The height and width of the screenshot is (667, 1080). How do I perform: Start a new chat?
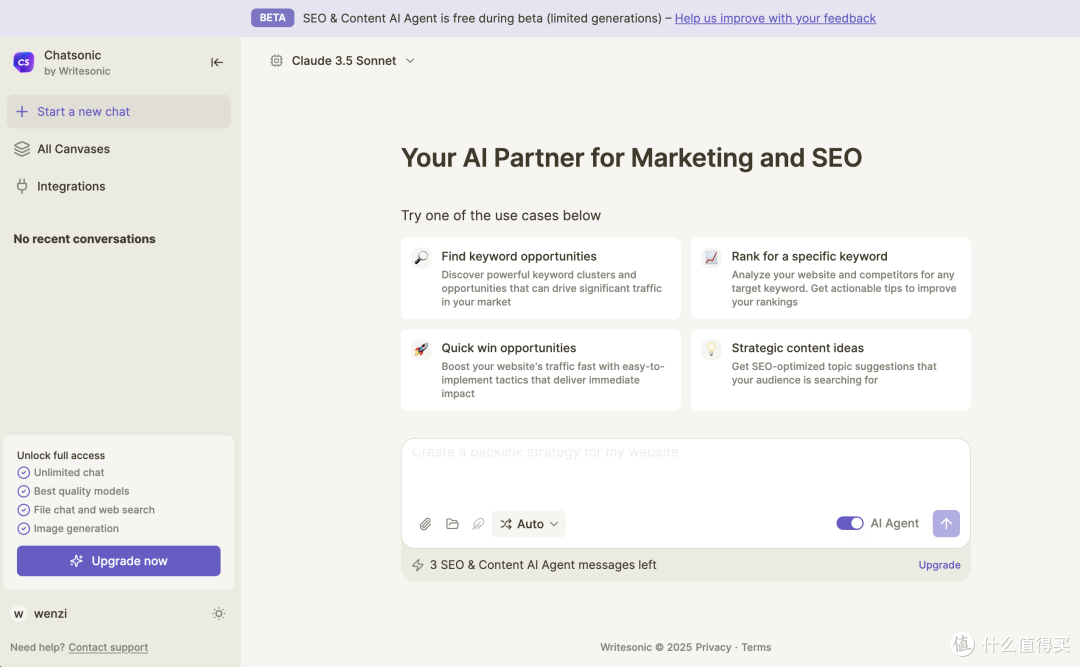click(118, 112)
